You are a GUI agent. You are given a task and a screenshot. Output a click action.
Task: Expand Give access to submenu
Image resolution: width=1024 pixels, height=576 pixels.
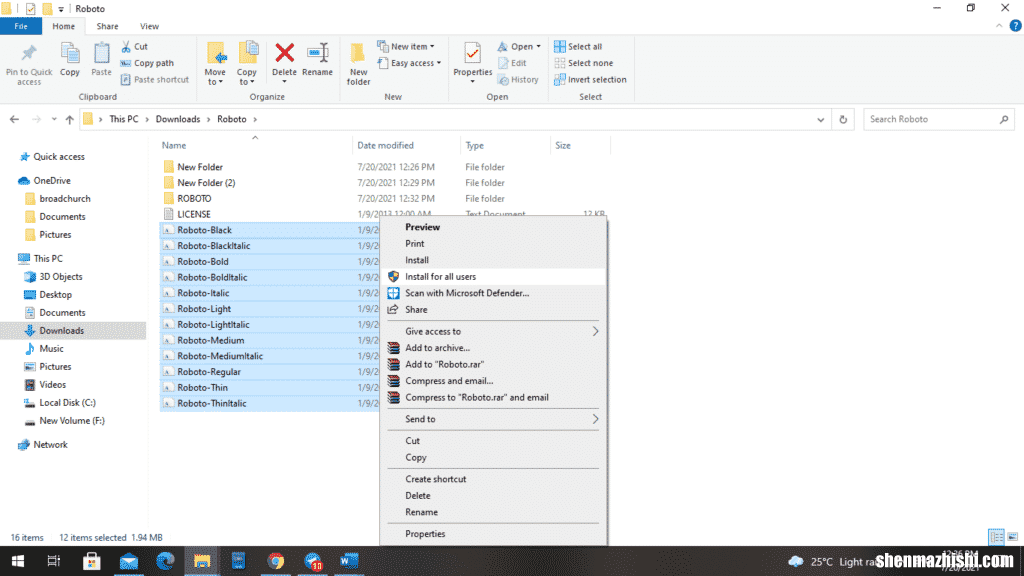[493, 331]
